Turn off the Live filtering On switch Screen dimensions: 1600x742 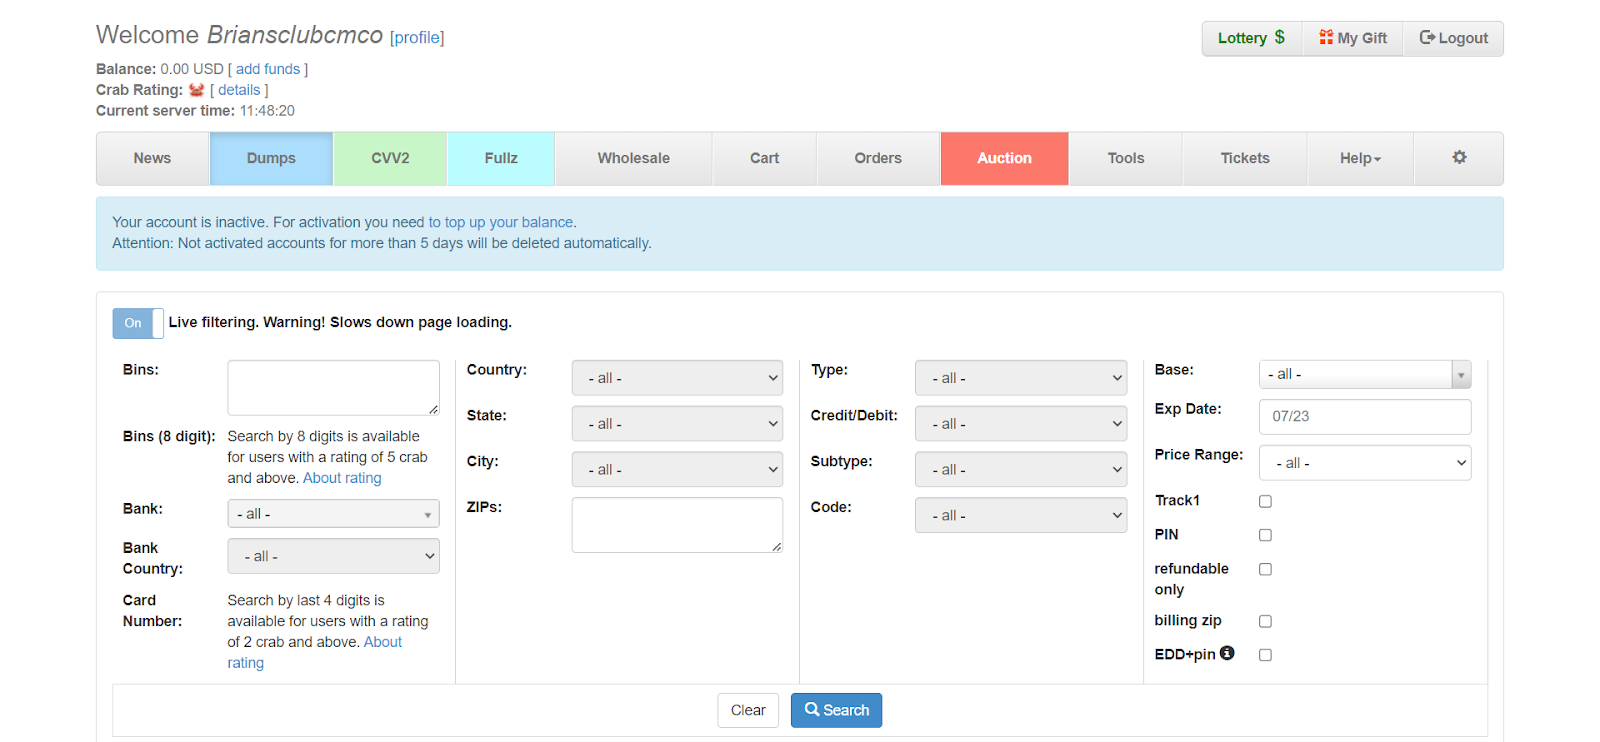click(x=138, y=323)
